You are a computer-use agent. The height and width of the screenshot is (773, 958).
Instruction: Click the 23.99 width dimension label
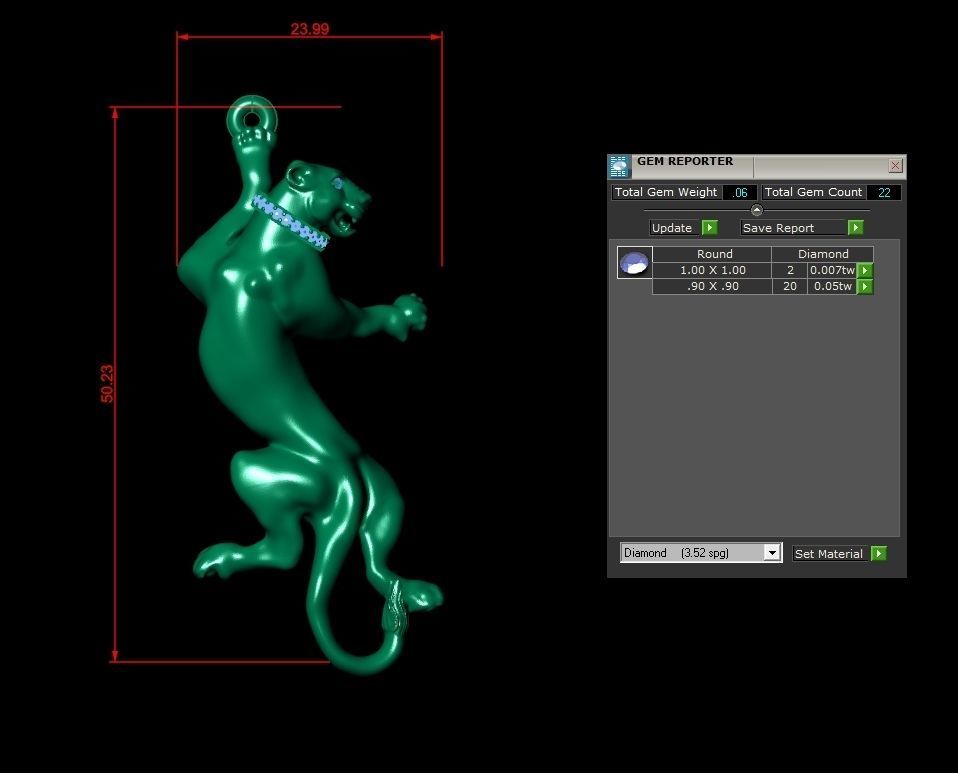(x=310, y=29)
